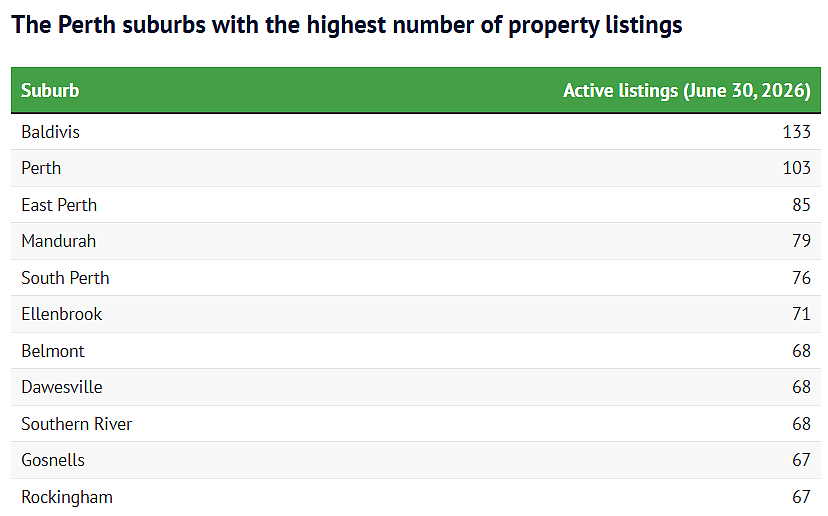
Task: Select the Gosnells table entry
Action: [53, 460]
